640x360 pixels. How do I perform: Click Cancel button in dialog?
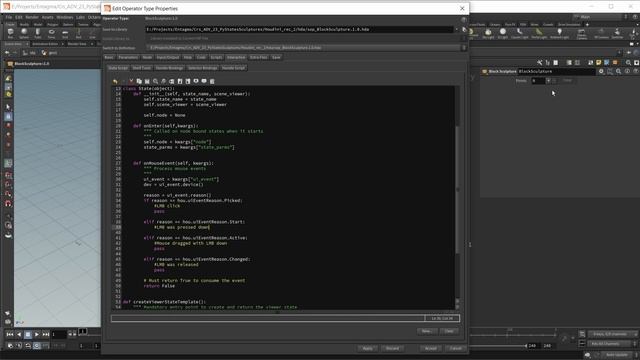pos(456,349)
